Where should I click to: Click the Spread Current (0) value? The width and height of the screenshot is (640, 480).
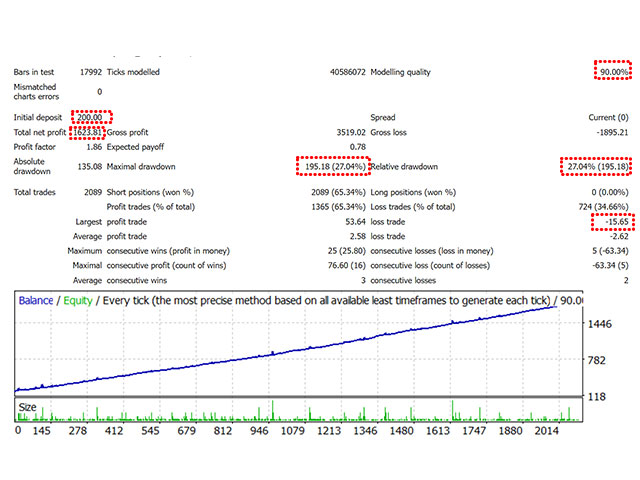tap(600, 118)
